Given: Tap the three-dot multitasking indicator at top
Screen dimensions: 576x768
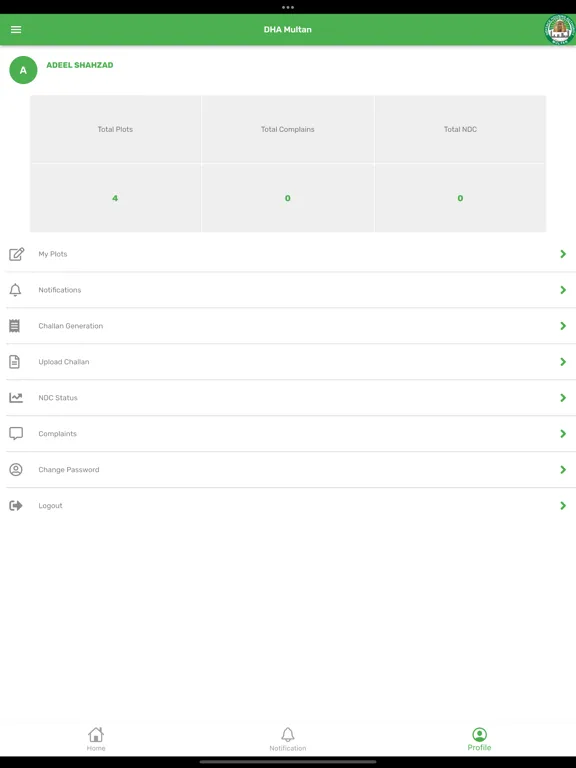Looking at the screenshot, I should [288, 7].
